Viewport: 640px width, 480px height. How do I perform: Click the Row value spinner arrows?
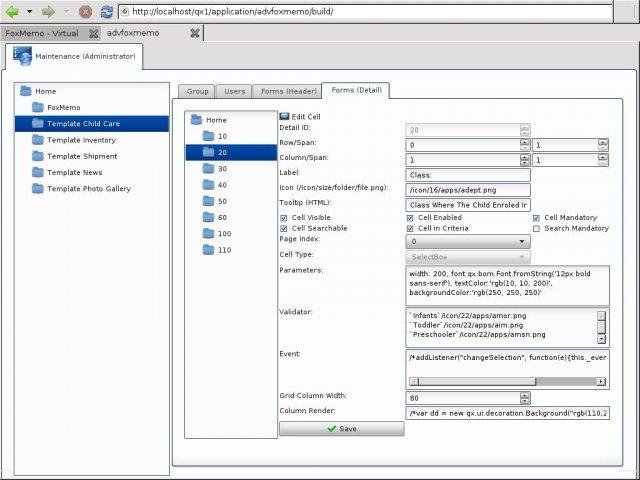tap(525, 145)
